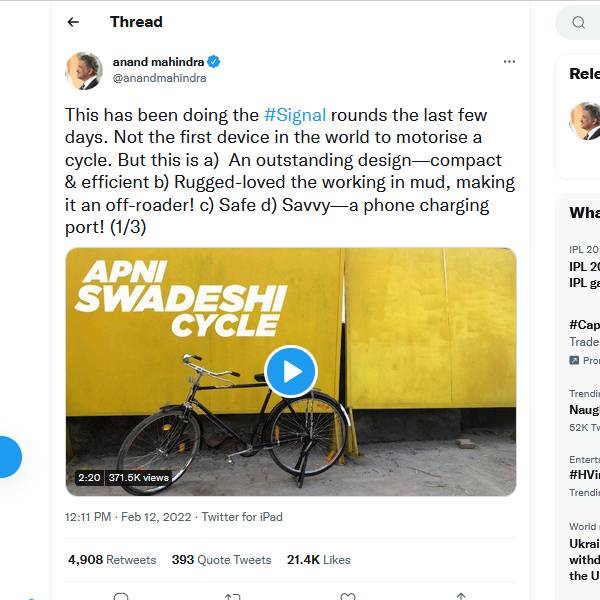
Task: Open anand mahindra's profile picture
Action: click(84, 70)
